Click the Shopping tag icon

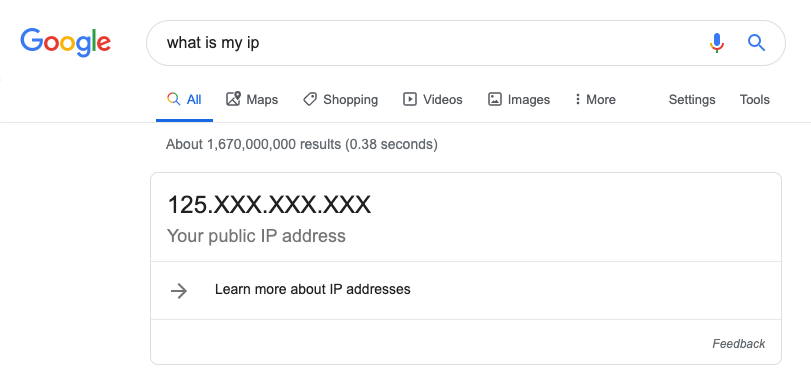[310, 99]
